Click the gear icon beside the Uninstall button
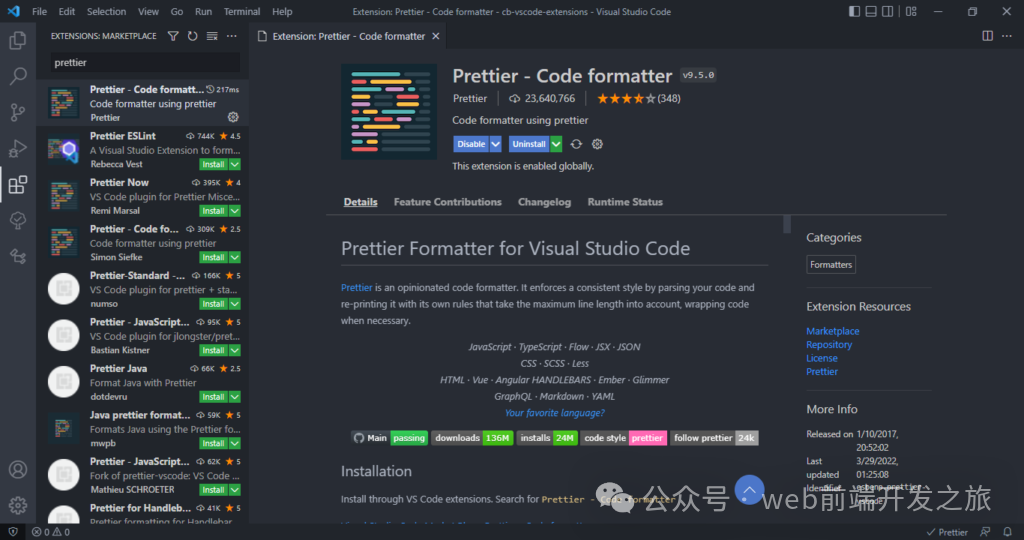The height and width of the screenshot is (540, 1024). point(597,144)
